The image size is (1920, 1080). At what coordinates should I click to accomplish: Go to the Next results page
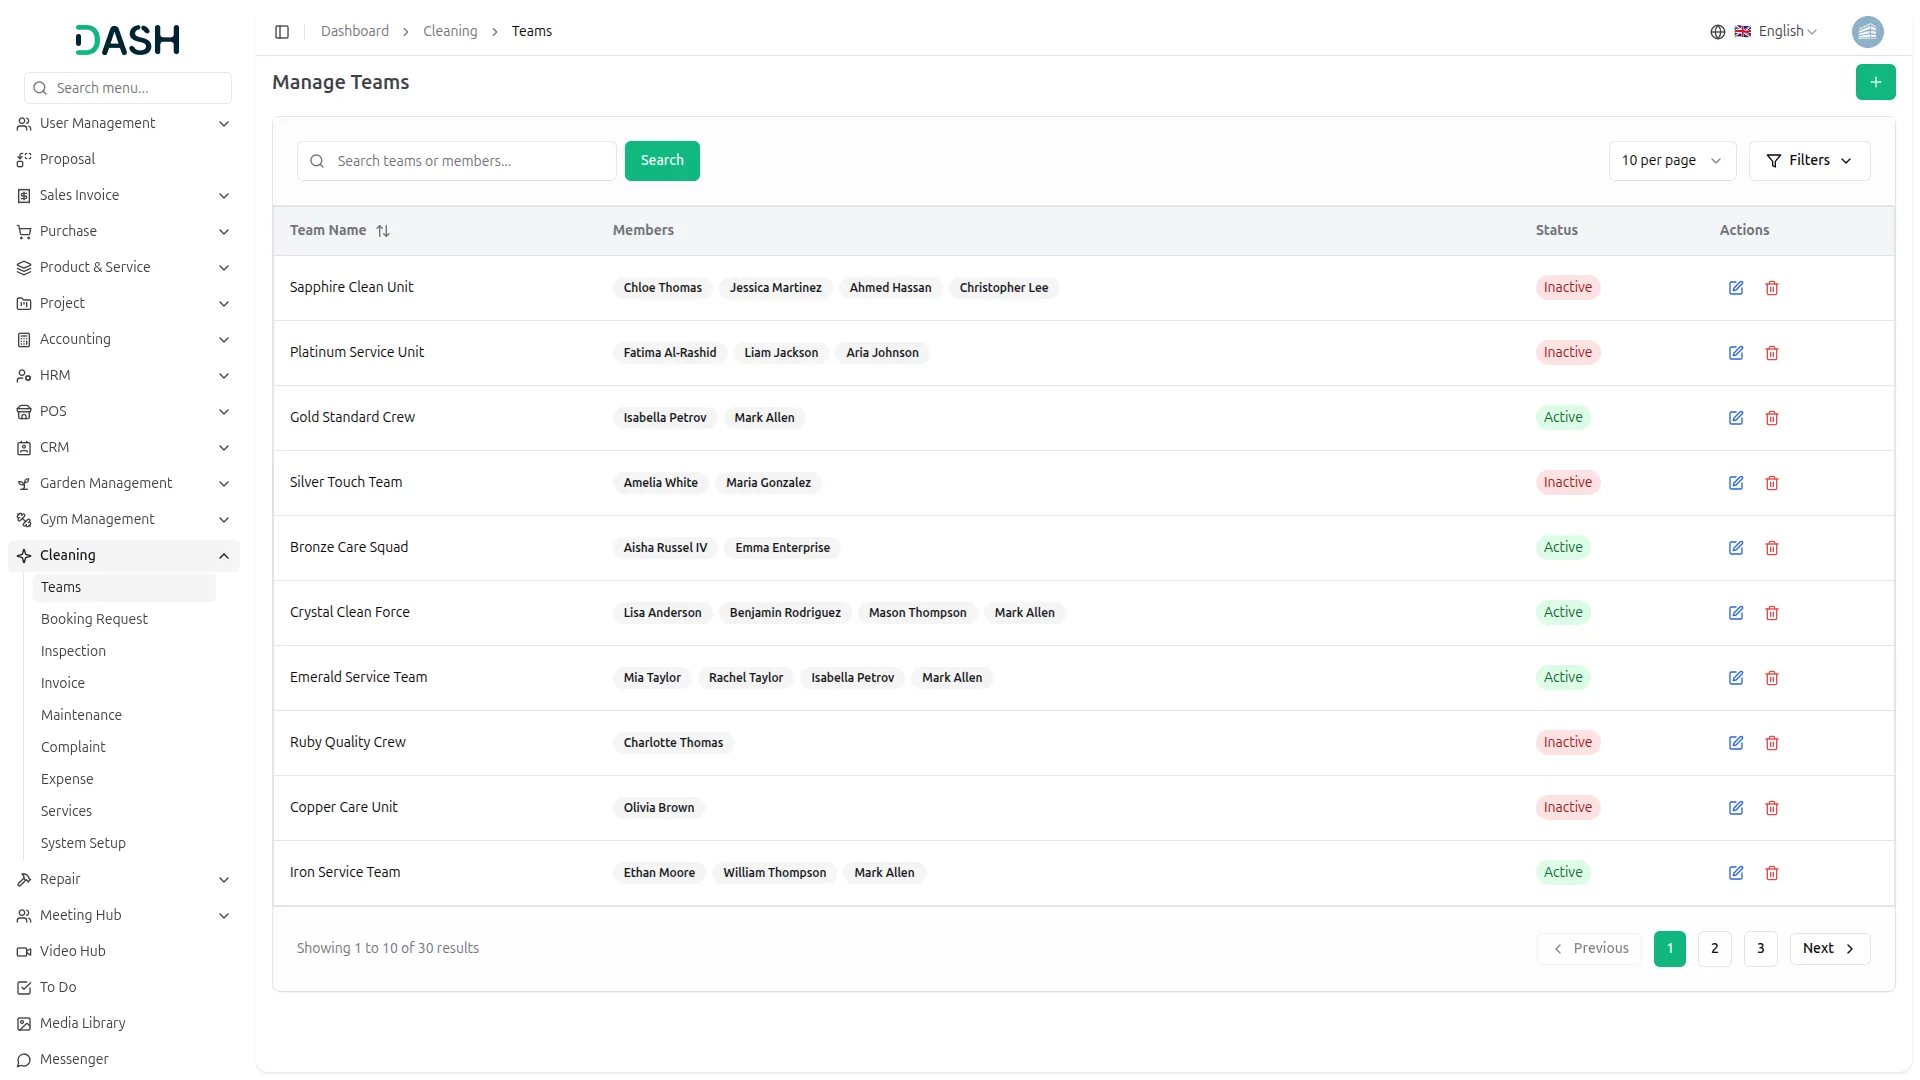coord(1829,949)
